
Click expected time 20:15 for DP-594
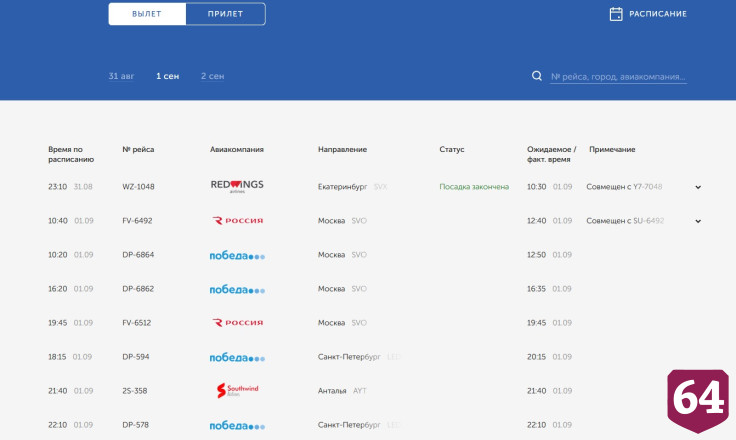coord(536,357)
